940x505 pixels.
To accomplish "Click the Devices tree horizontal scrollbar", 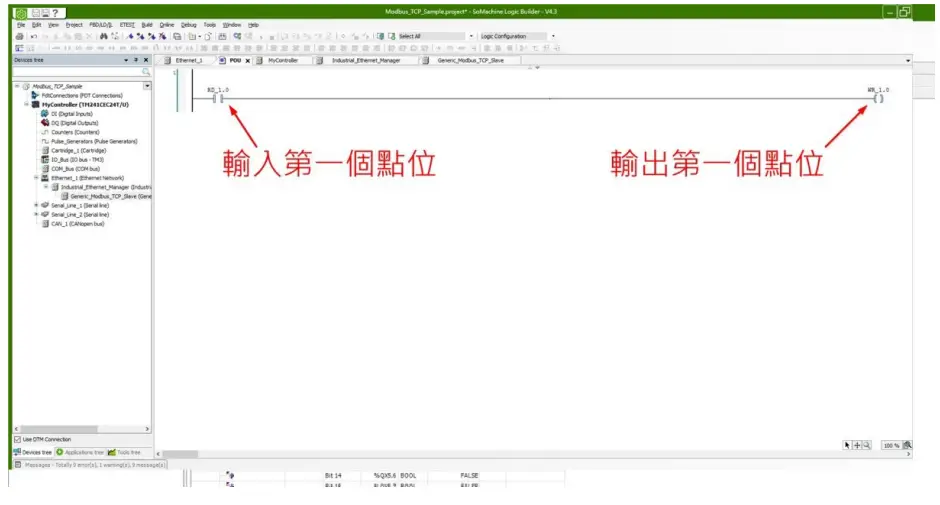I will (x=82, y=429).
